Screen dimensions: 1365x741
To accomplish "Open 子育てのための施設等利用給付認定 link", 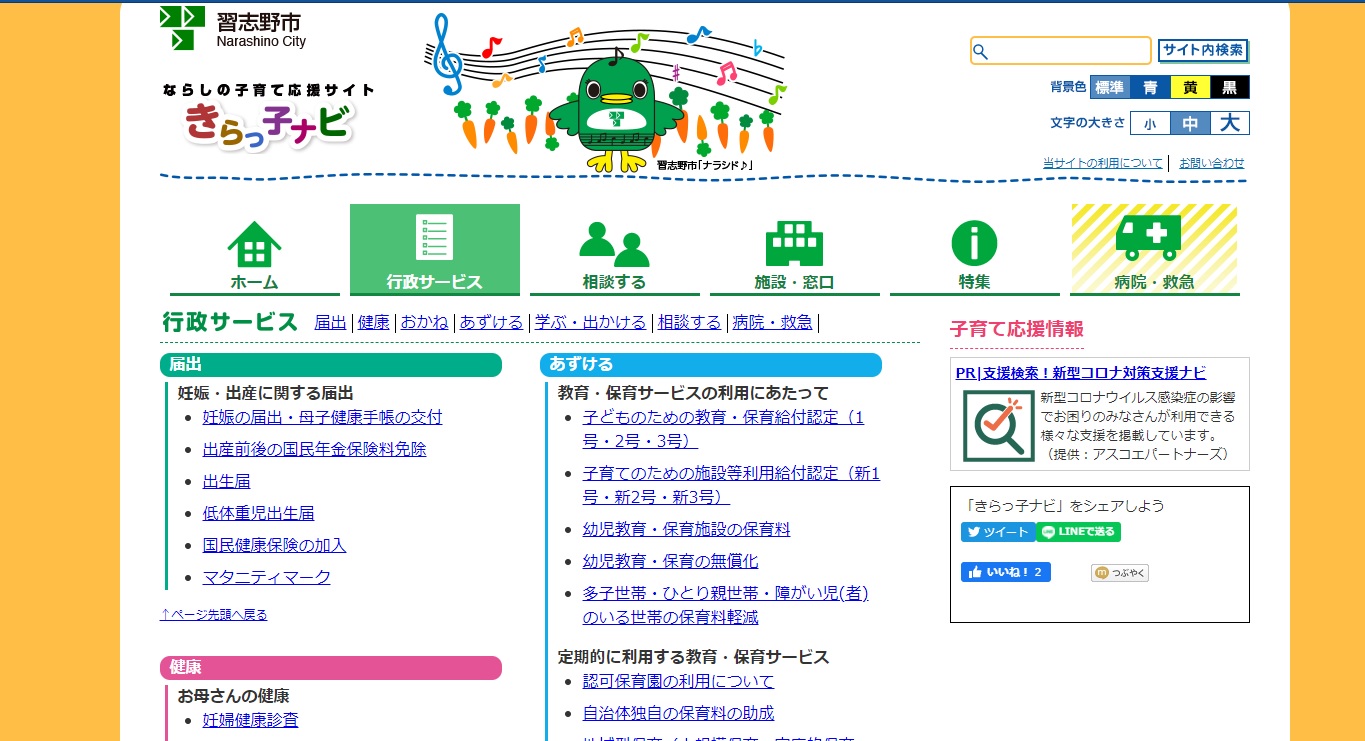I will (x=731, y=485).
